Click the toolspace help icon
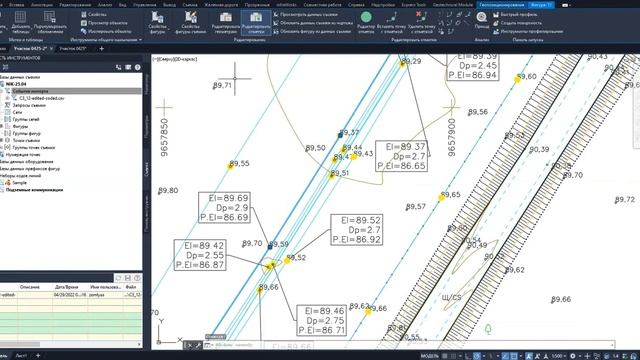Screen dimensions: 640x360 click(138, 67)
